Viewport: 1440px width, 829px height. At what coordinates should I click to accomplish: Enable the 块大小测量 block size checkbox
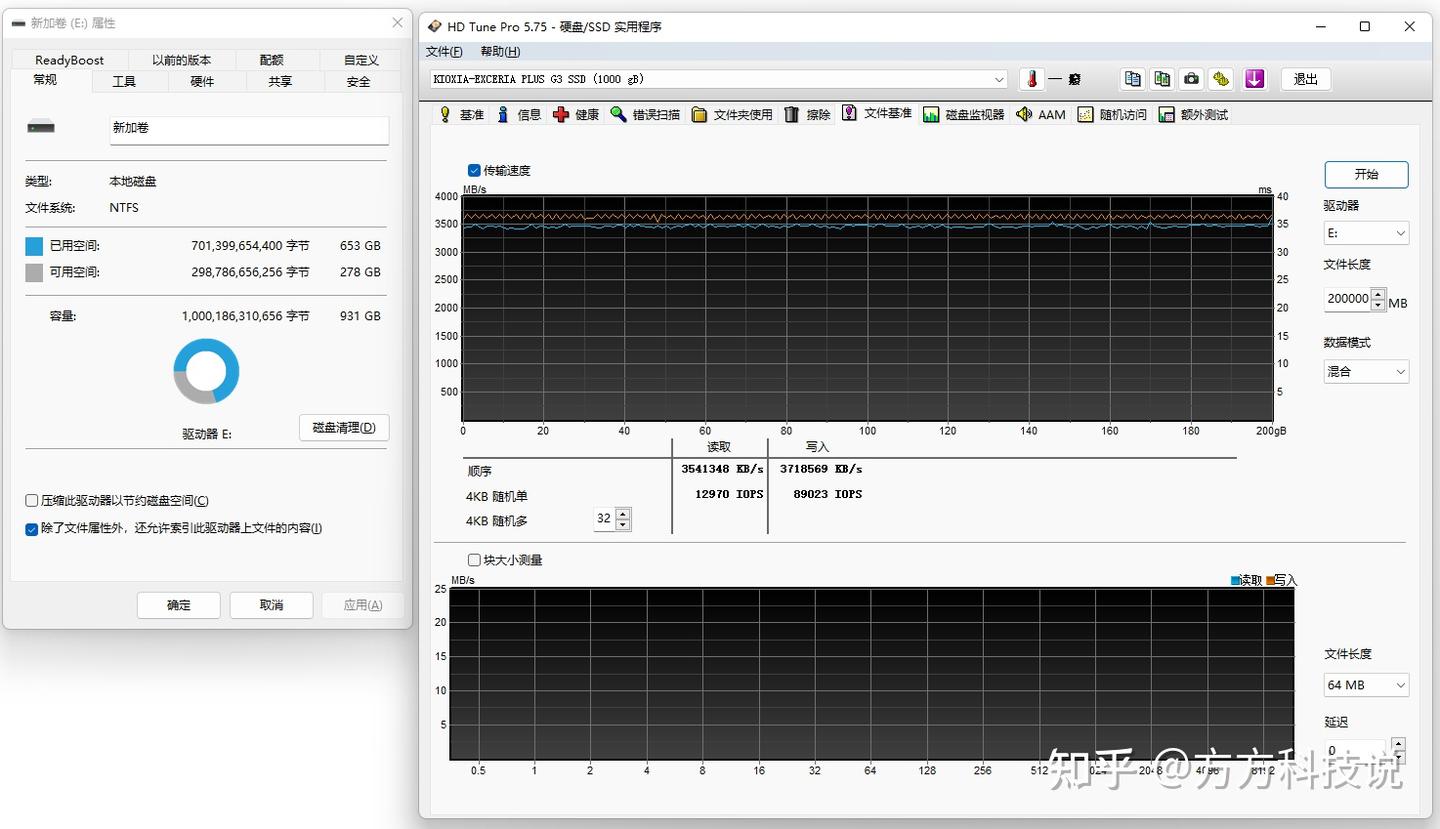point(474,560)
